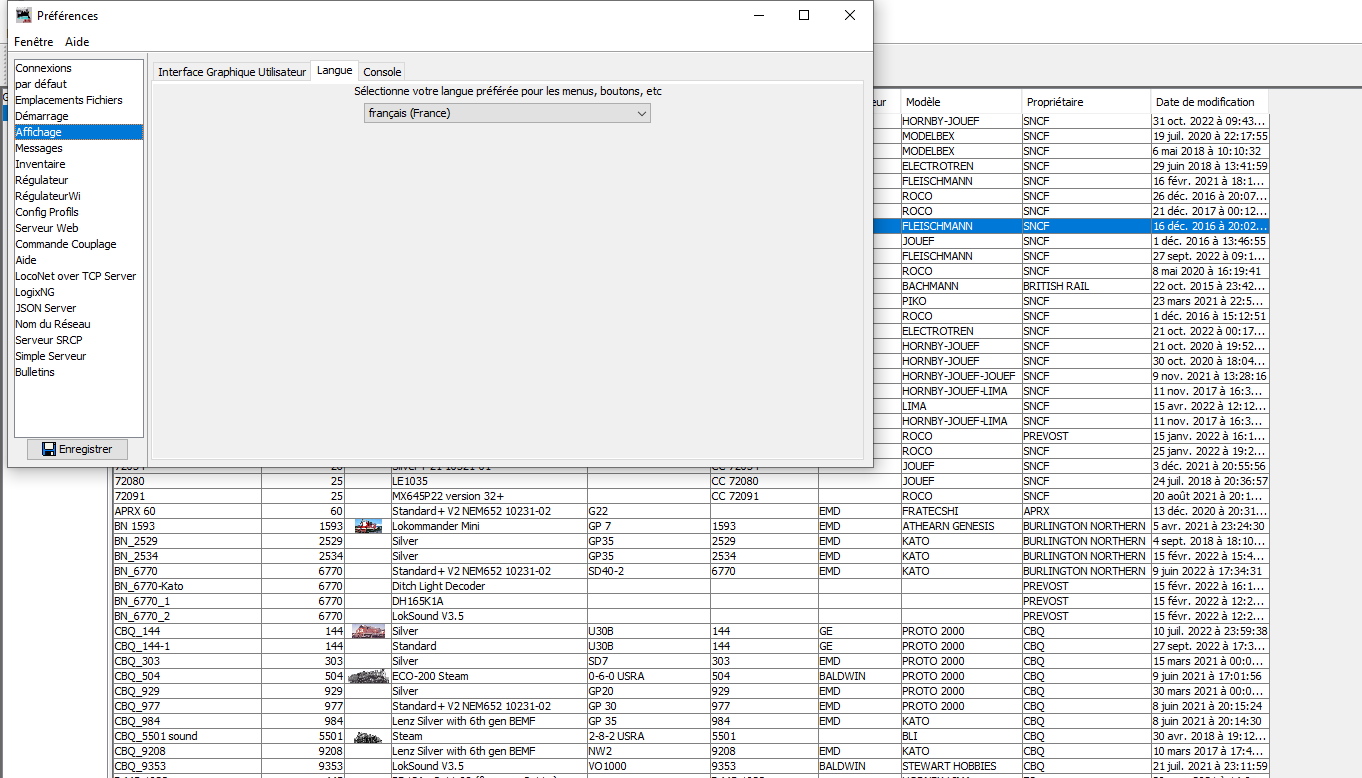The width and height of the screenshot is (1362, 778).
Task: Open the Emplacements Fichiers category
Action: coord(78,100)
